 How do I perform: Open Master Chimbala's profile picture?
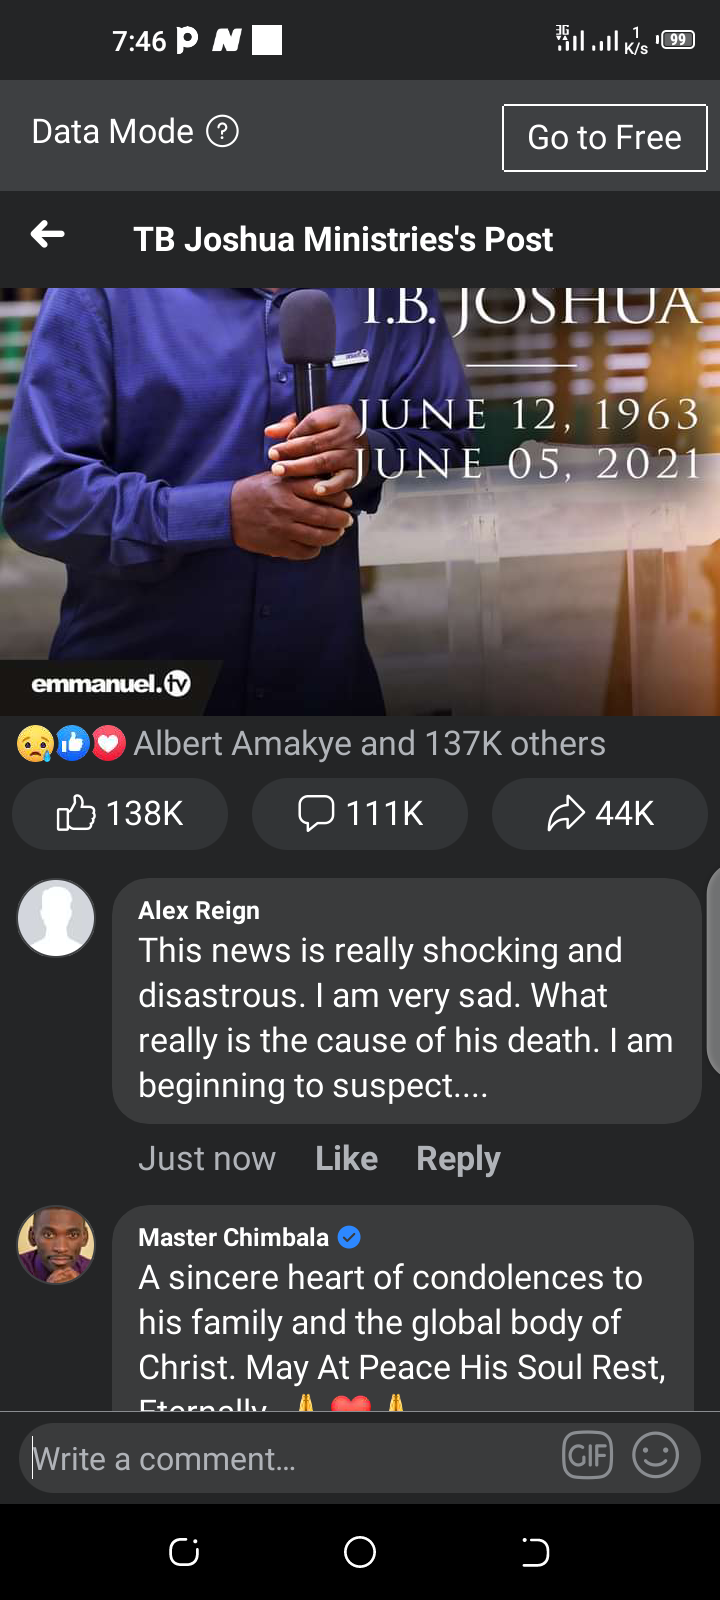tap(56, 1245)
